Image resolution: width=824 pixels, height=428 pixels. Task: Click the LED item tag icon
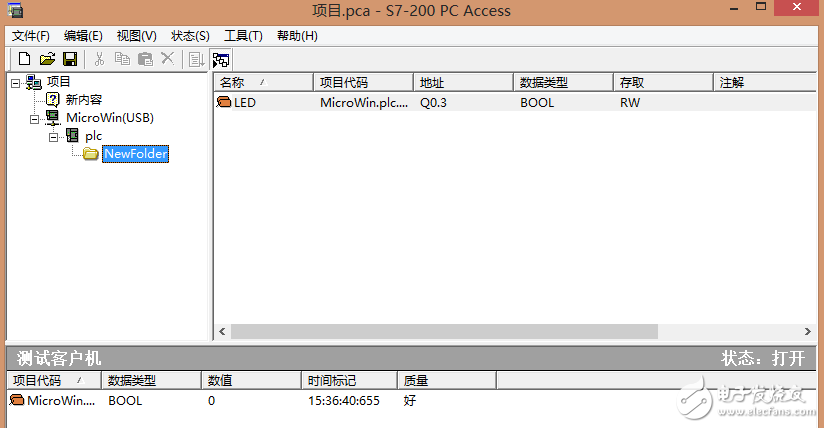[x=224, y=102]
